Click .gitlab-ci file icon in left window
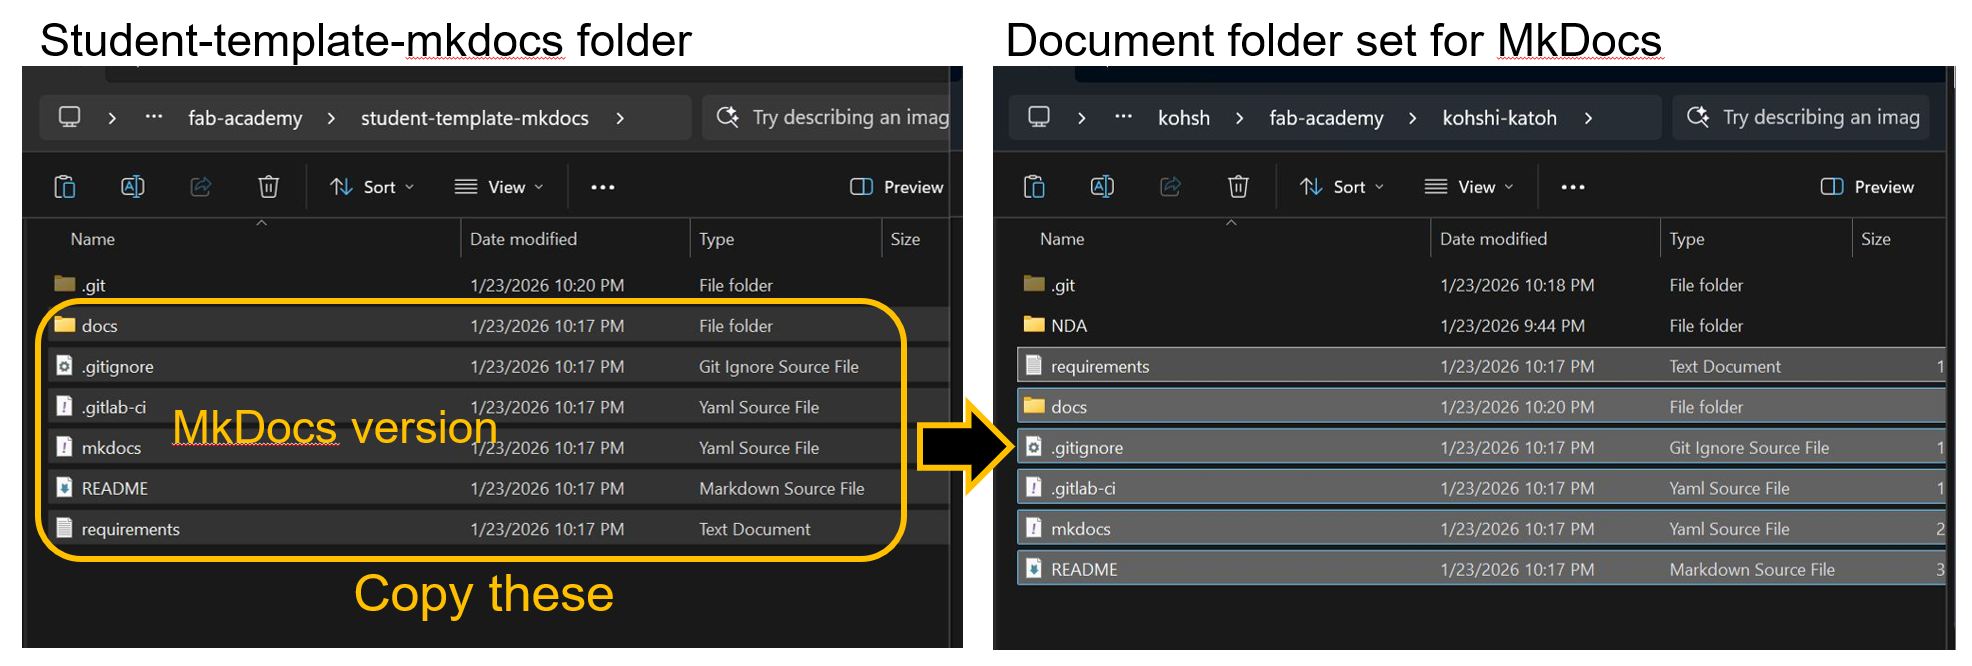 point(65,406)
